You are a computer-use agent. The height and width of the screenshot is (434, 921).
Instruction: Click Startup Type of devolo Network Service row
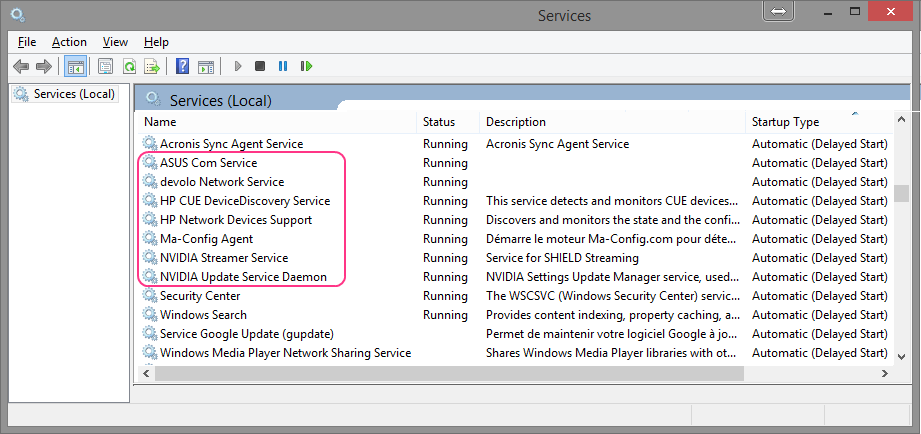pos(819,181)
